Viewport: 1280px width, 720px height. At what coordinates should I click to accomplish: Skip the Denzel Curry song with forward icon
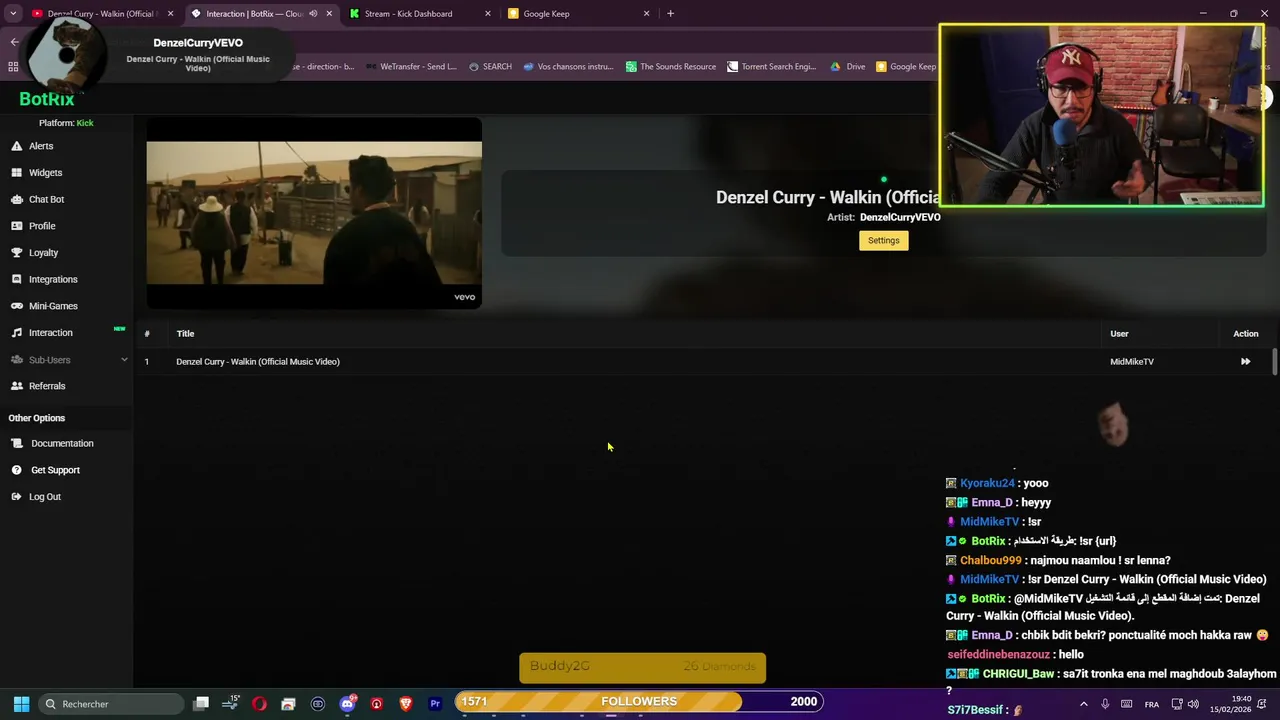tap(1245, 362)
